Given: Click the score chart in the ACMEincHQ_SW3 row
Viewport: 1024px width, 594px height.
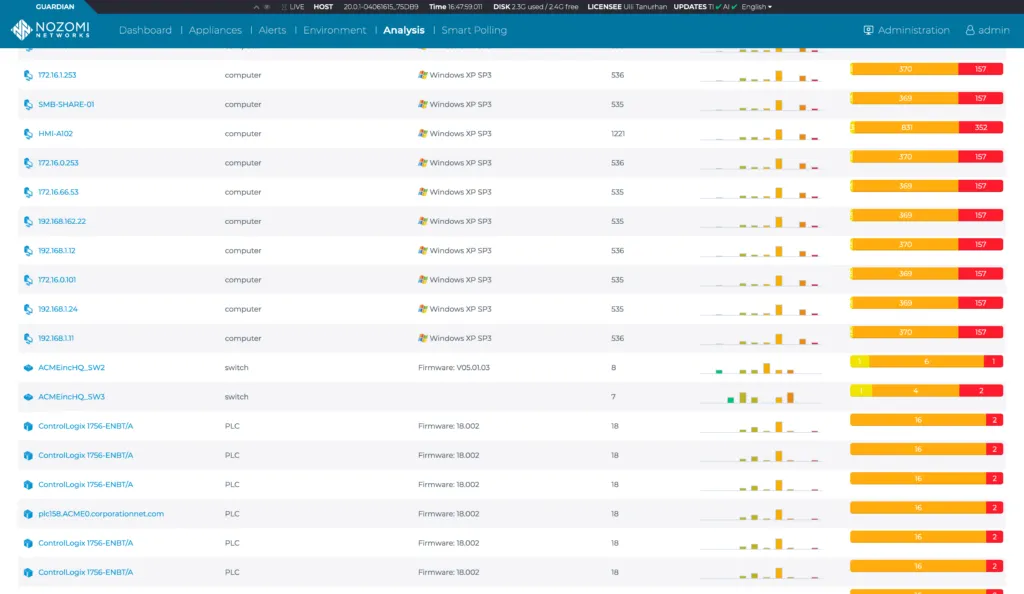Looking at the screenshot, I should (x=760, y=397).
